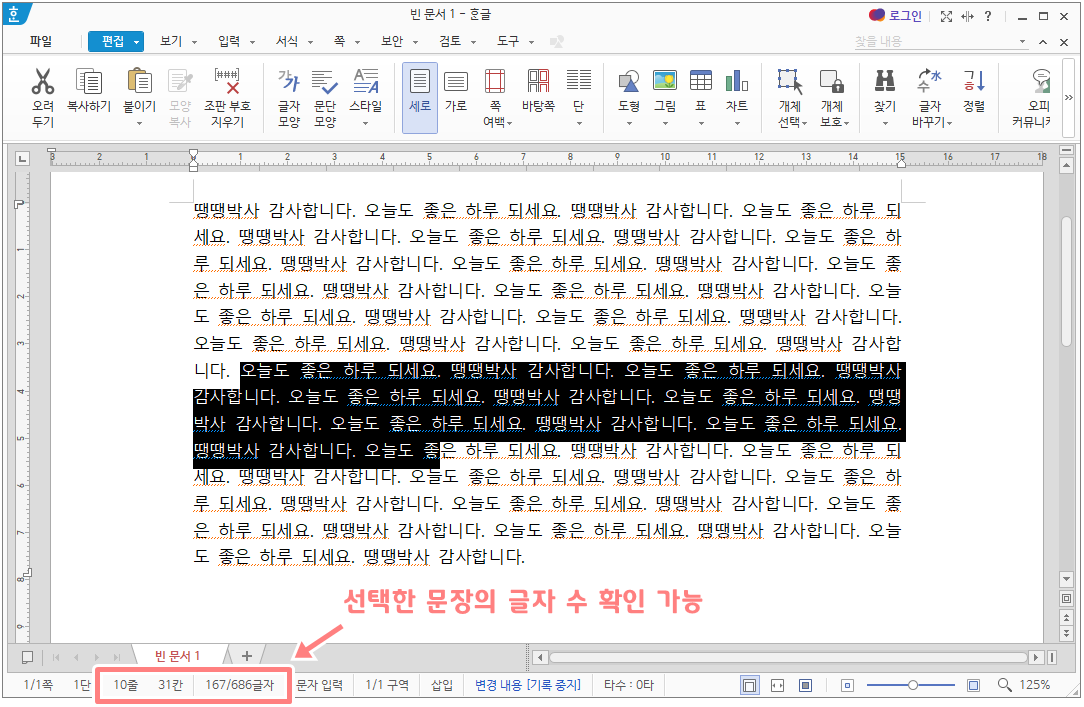This screenshot has width=1084, height=707.
Task: Open the 파일 menu
Action: coord(39,41)
